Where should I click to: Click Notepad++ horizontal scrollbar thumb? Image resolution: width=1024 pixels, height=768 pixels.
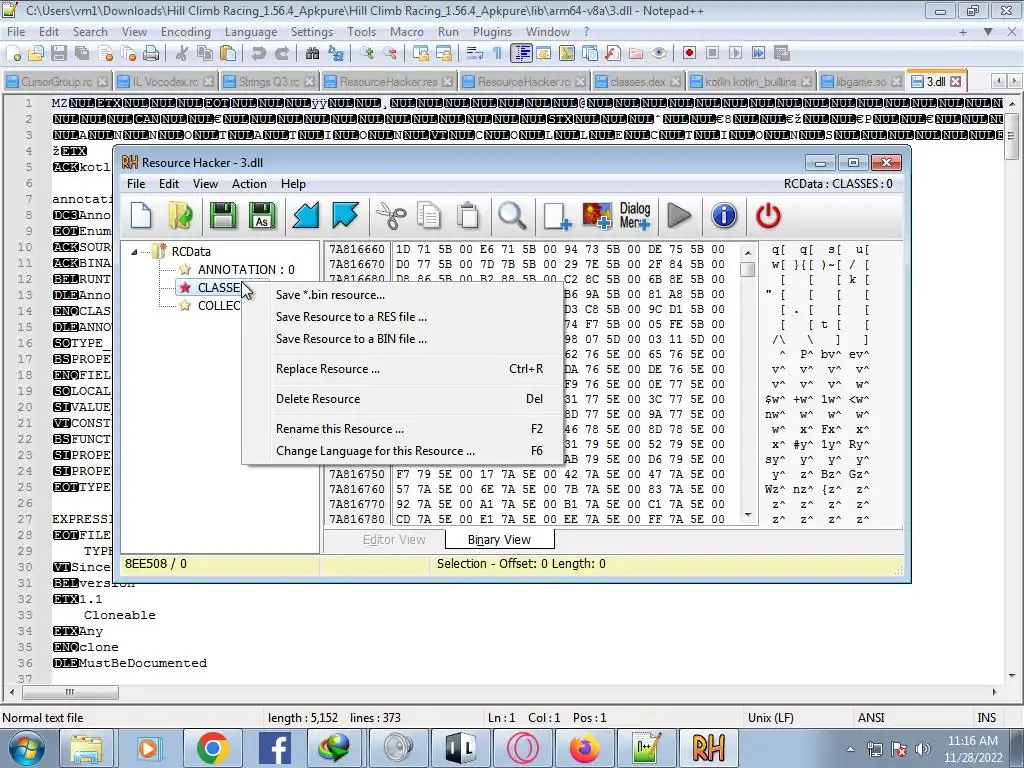[x=70, y=692]
